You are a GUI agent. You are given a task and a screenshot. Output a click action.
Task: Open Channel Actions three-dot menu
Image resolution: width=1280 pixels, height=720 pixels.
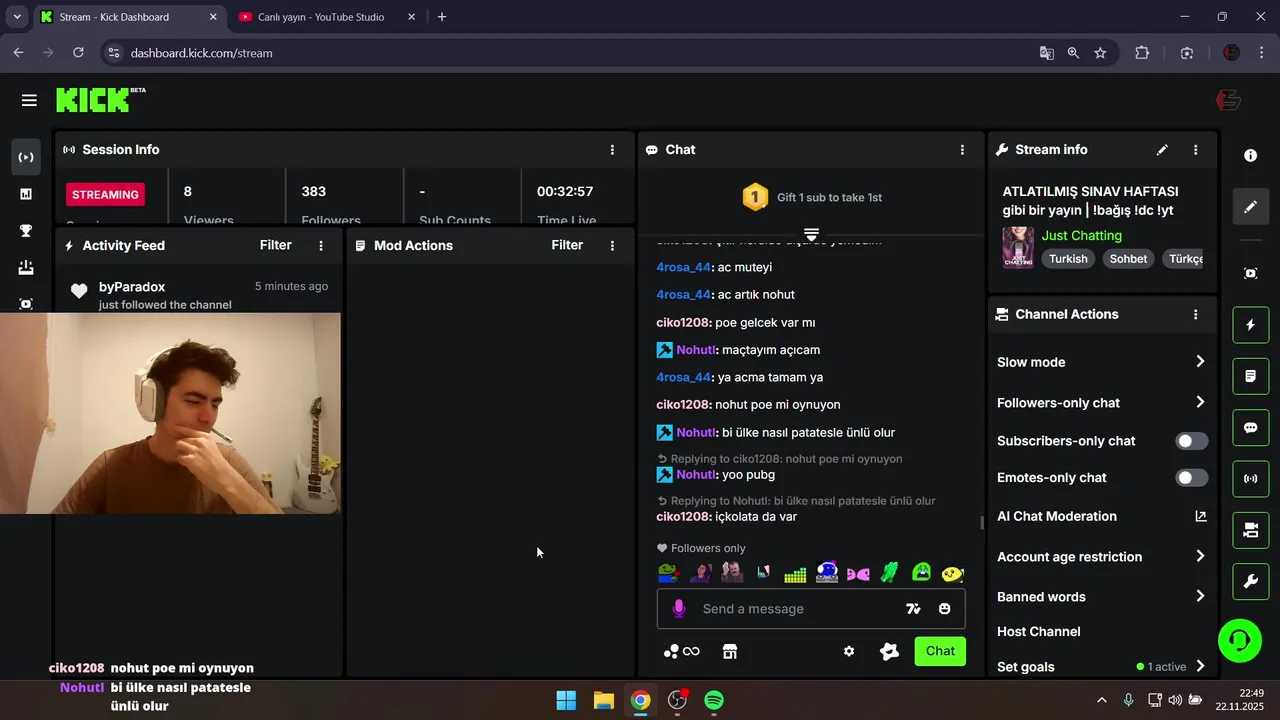click(x=1195, y=314)
